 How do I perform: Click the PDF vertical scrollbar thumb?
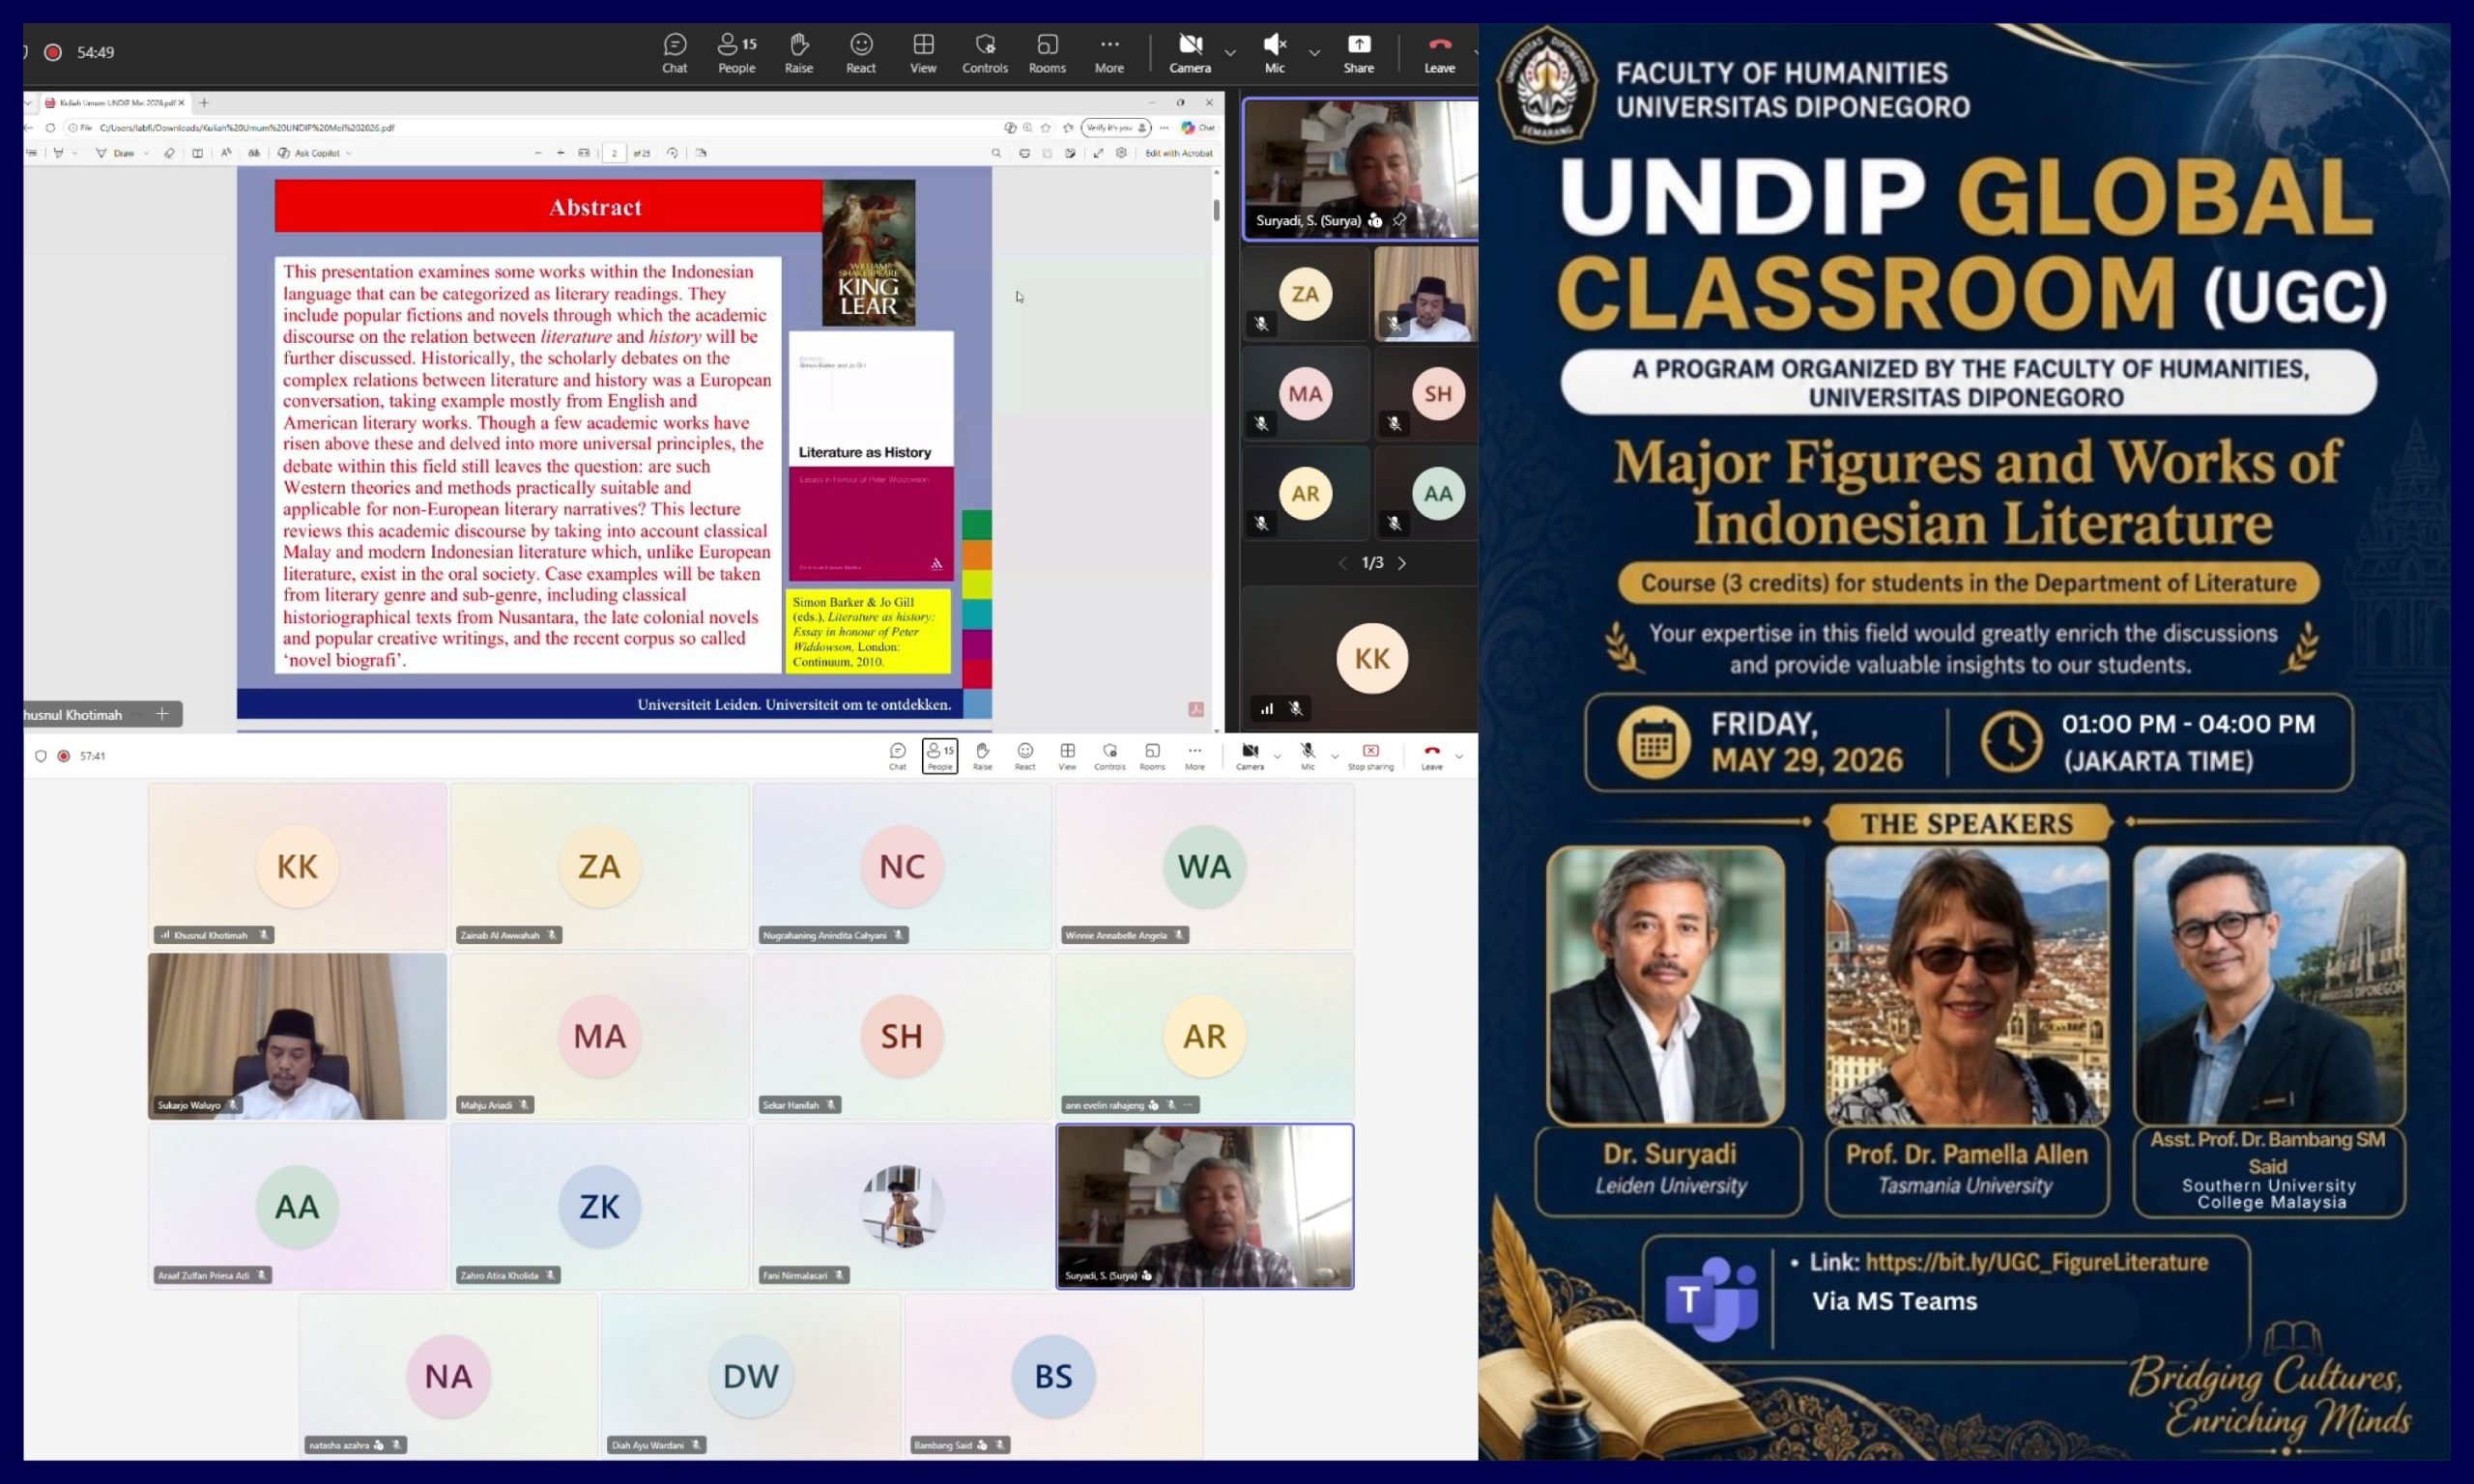(1216, 210)
